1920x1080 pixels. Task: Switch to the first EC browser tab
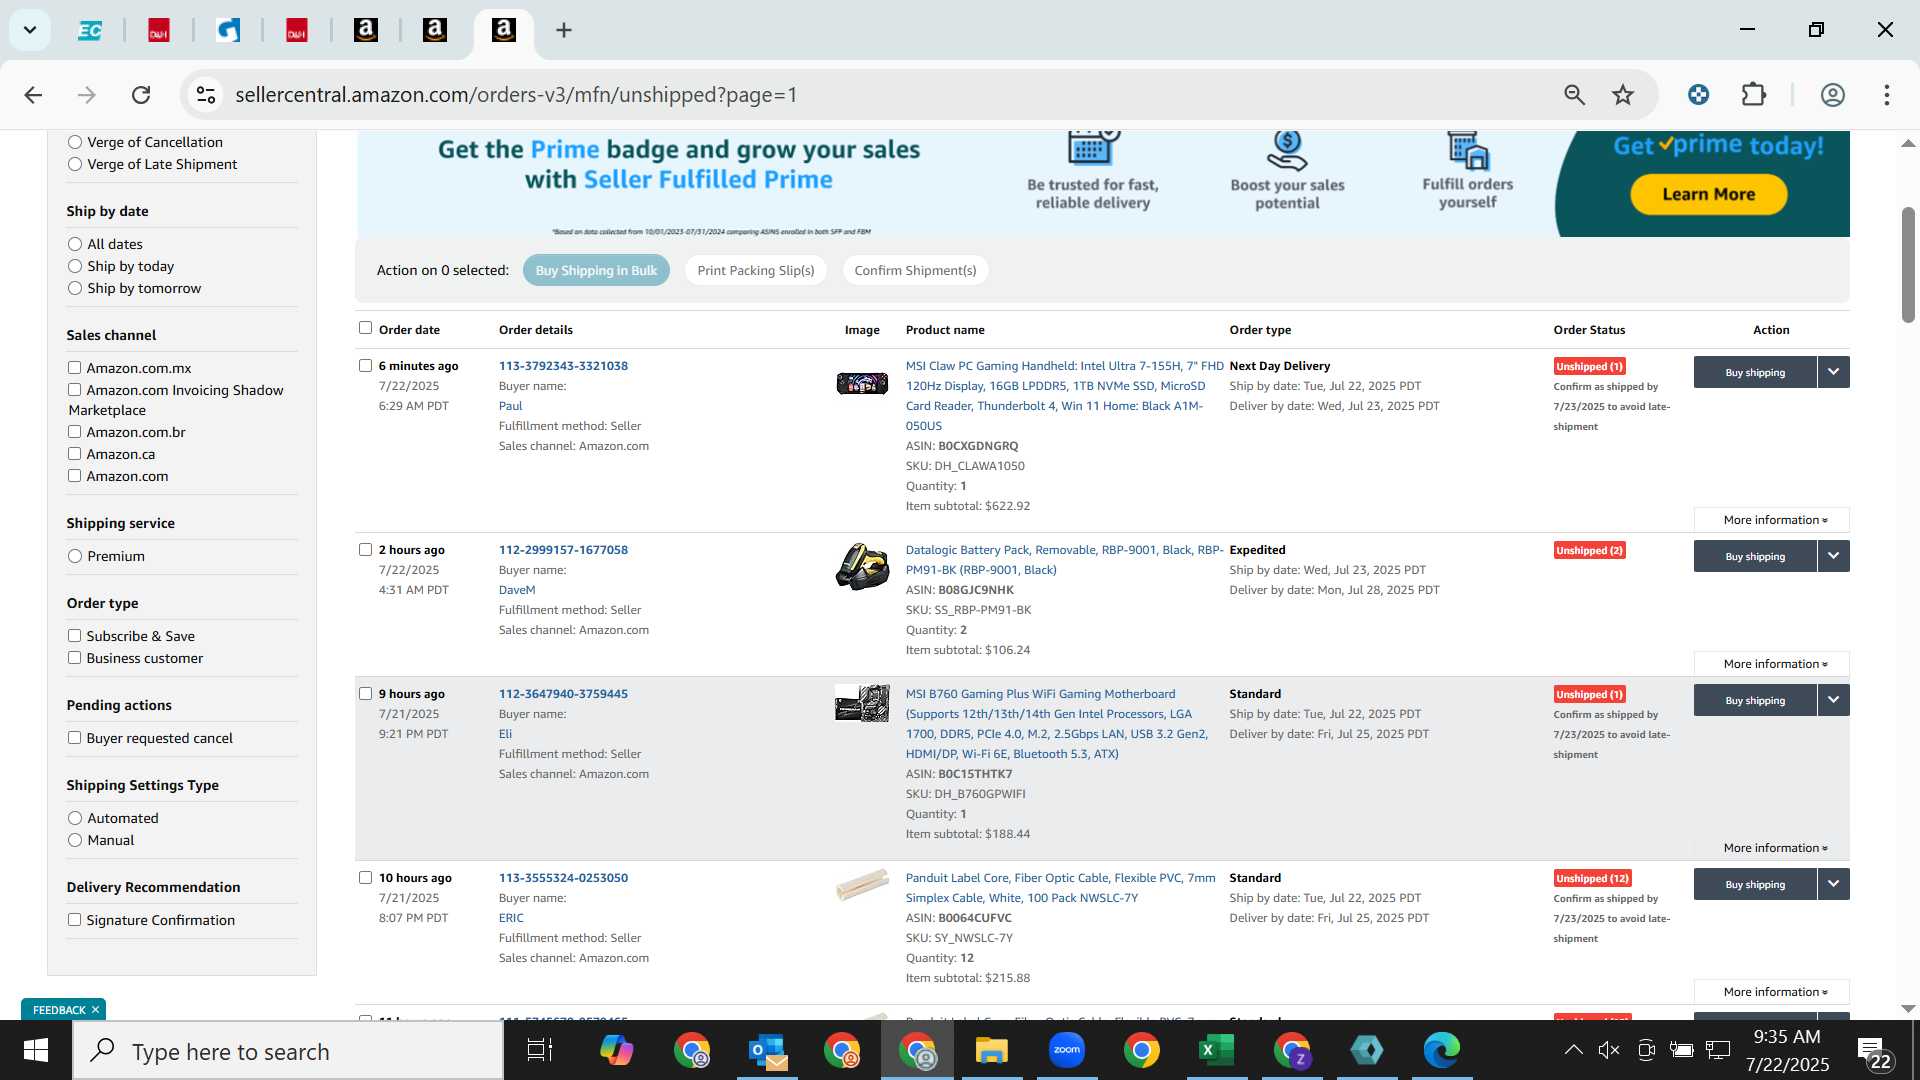tap(90, 30)
